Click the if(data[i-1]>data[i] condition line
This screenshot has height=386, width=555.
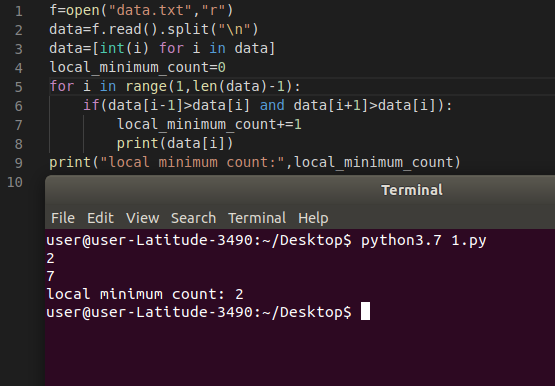click(268, 105)
